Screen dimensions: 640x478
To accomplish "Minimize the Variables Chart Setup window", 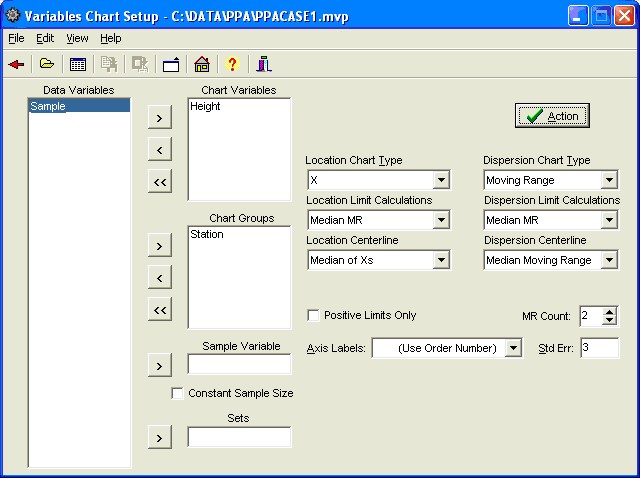I will [578, 16].
